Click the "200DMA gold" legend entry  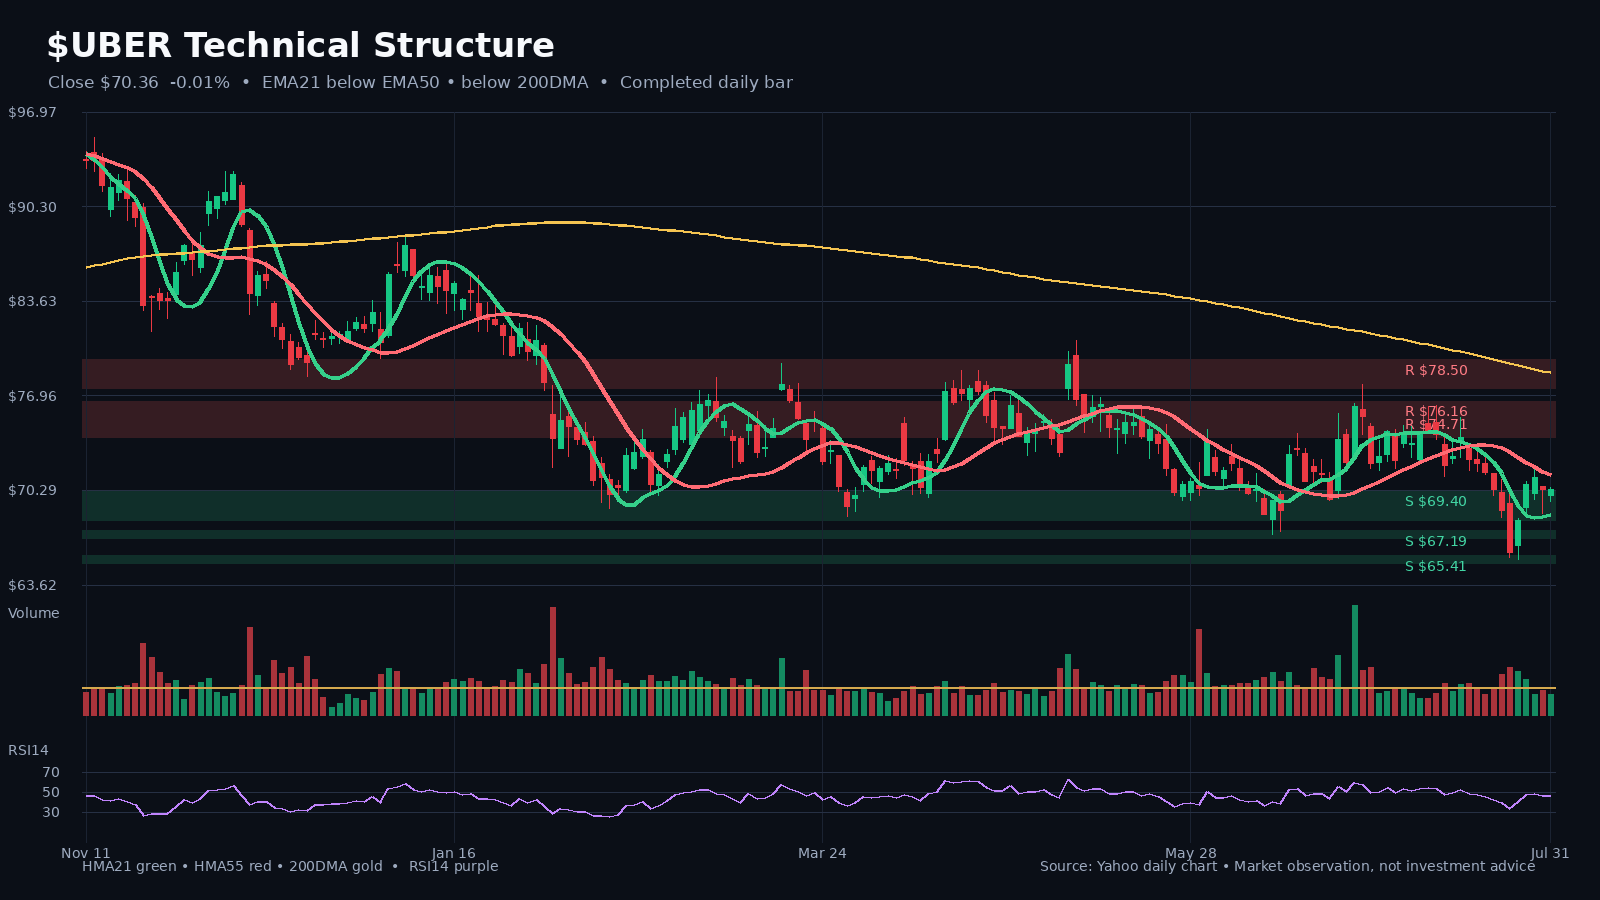(x=336, y=866)
